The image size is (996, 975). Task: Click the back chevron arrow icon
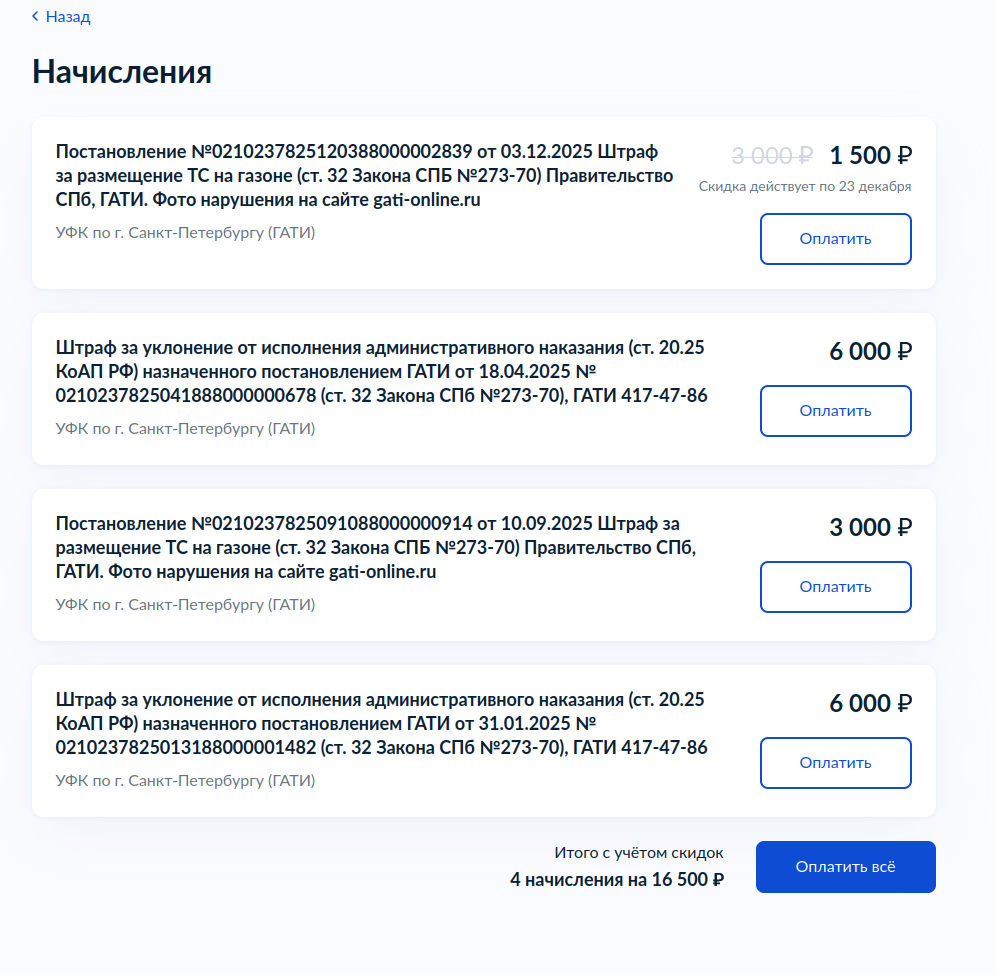pyautogui.click(x=33, y=16)
